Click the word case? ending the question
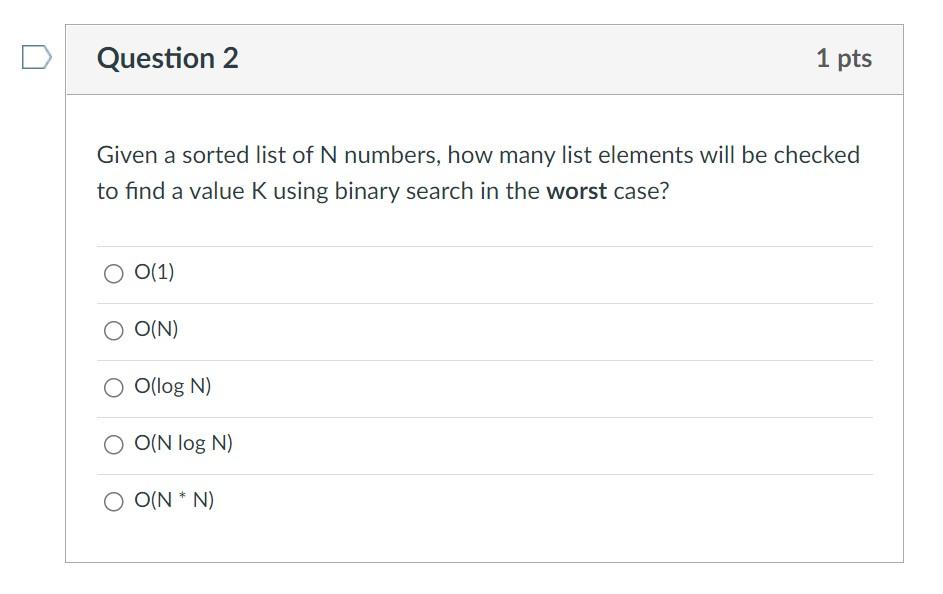Image resolution: width=943 pixels, height=594 pixels. click(x=641, y=191)
